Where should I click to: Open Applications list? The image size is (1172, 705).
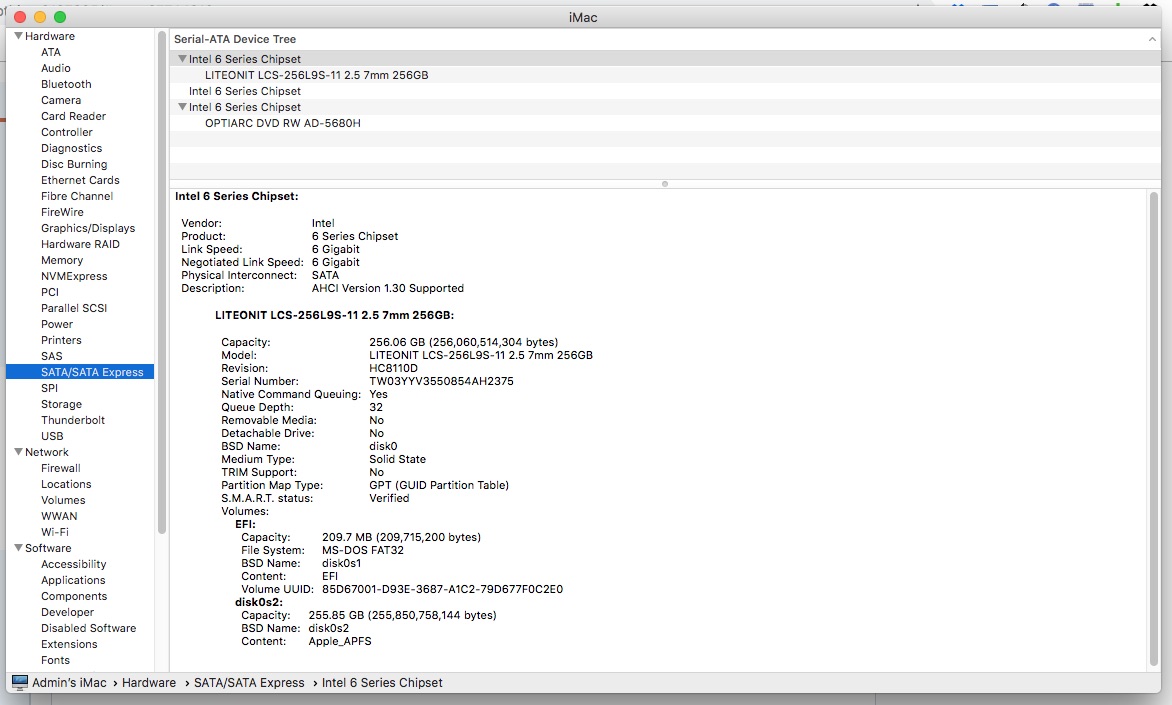pos(73,580)
